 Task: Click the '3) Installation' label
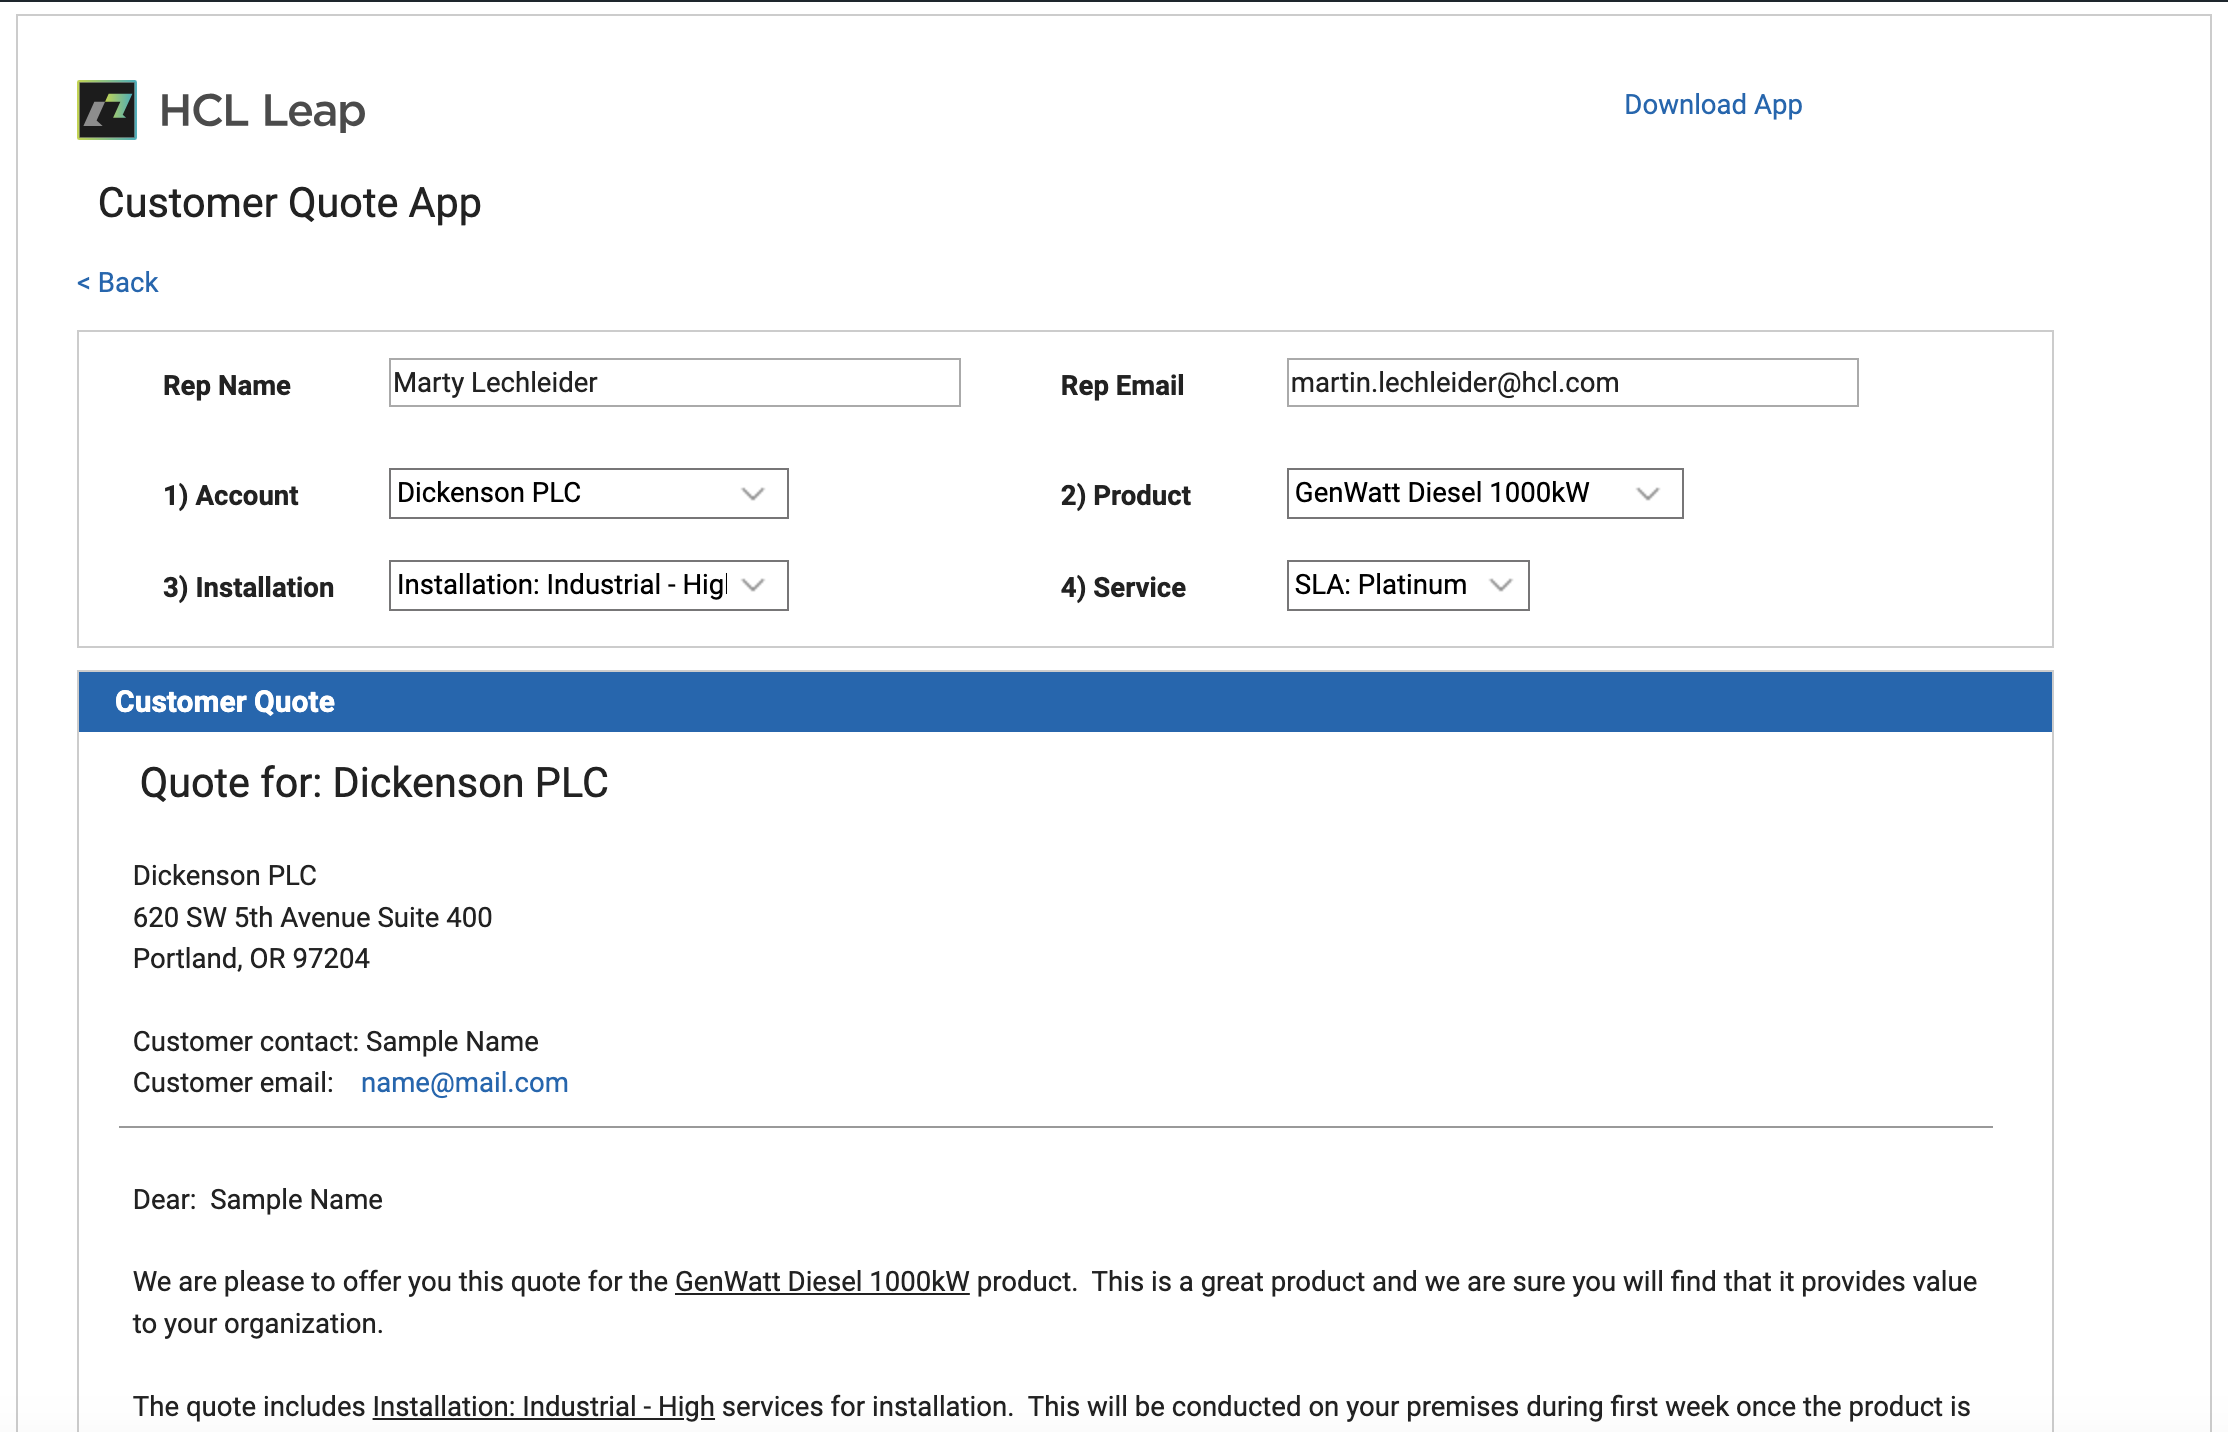point(248,588)
